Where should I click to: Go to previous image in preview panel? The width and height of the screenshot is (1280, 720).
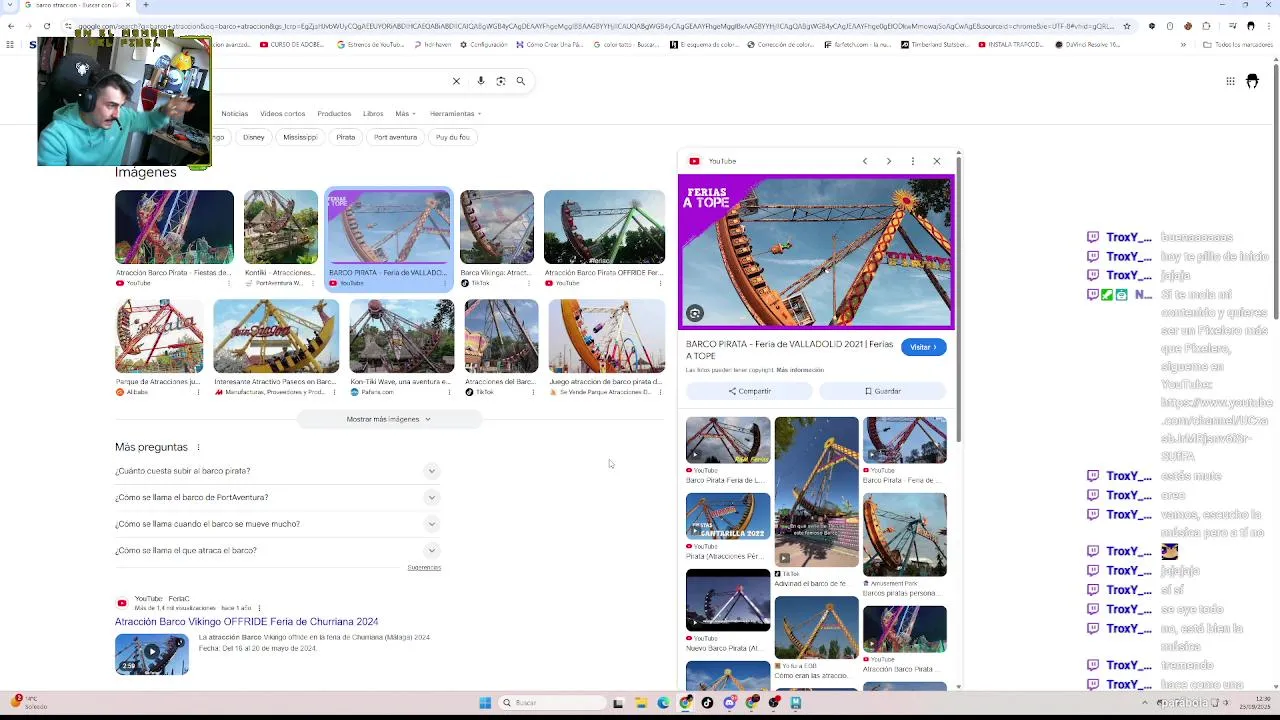click(x=865, y=161)
